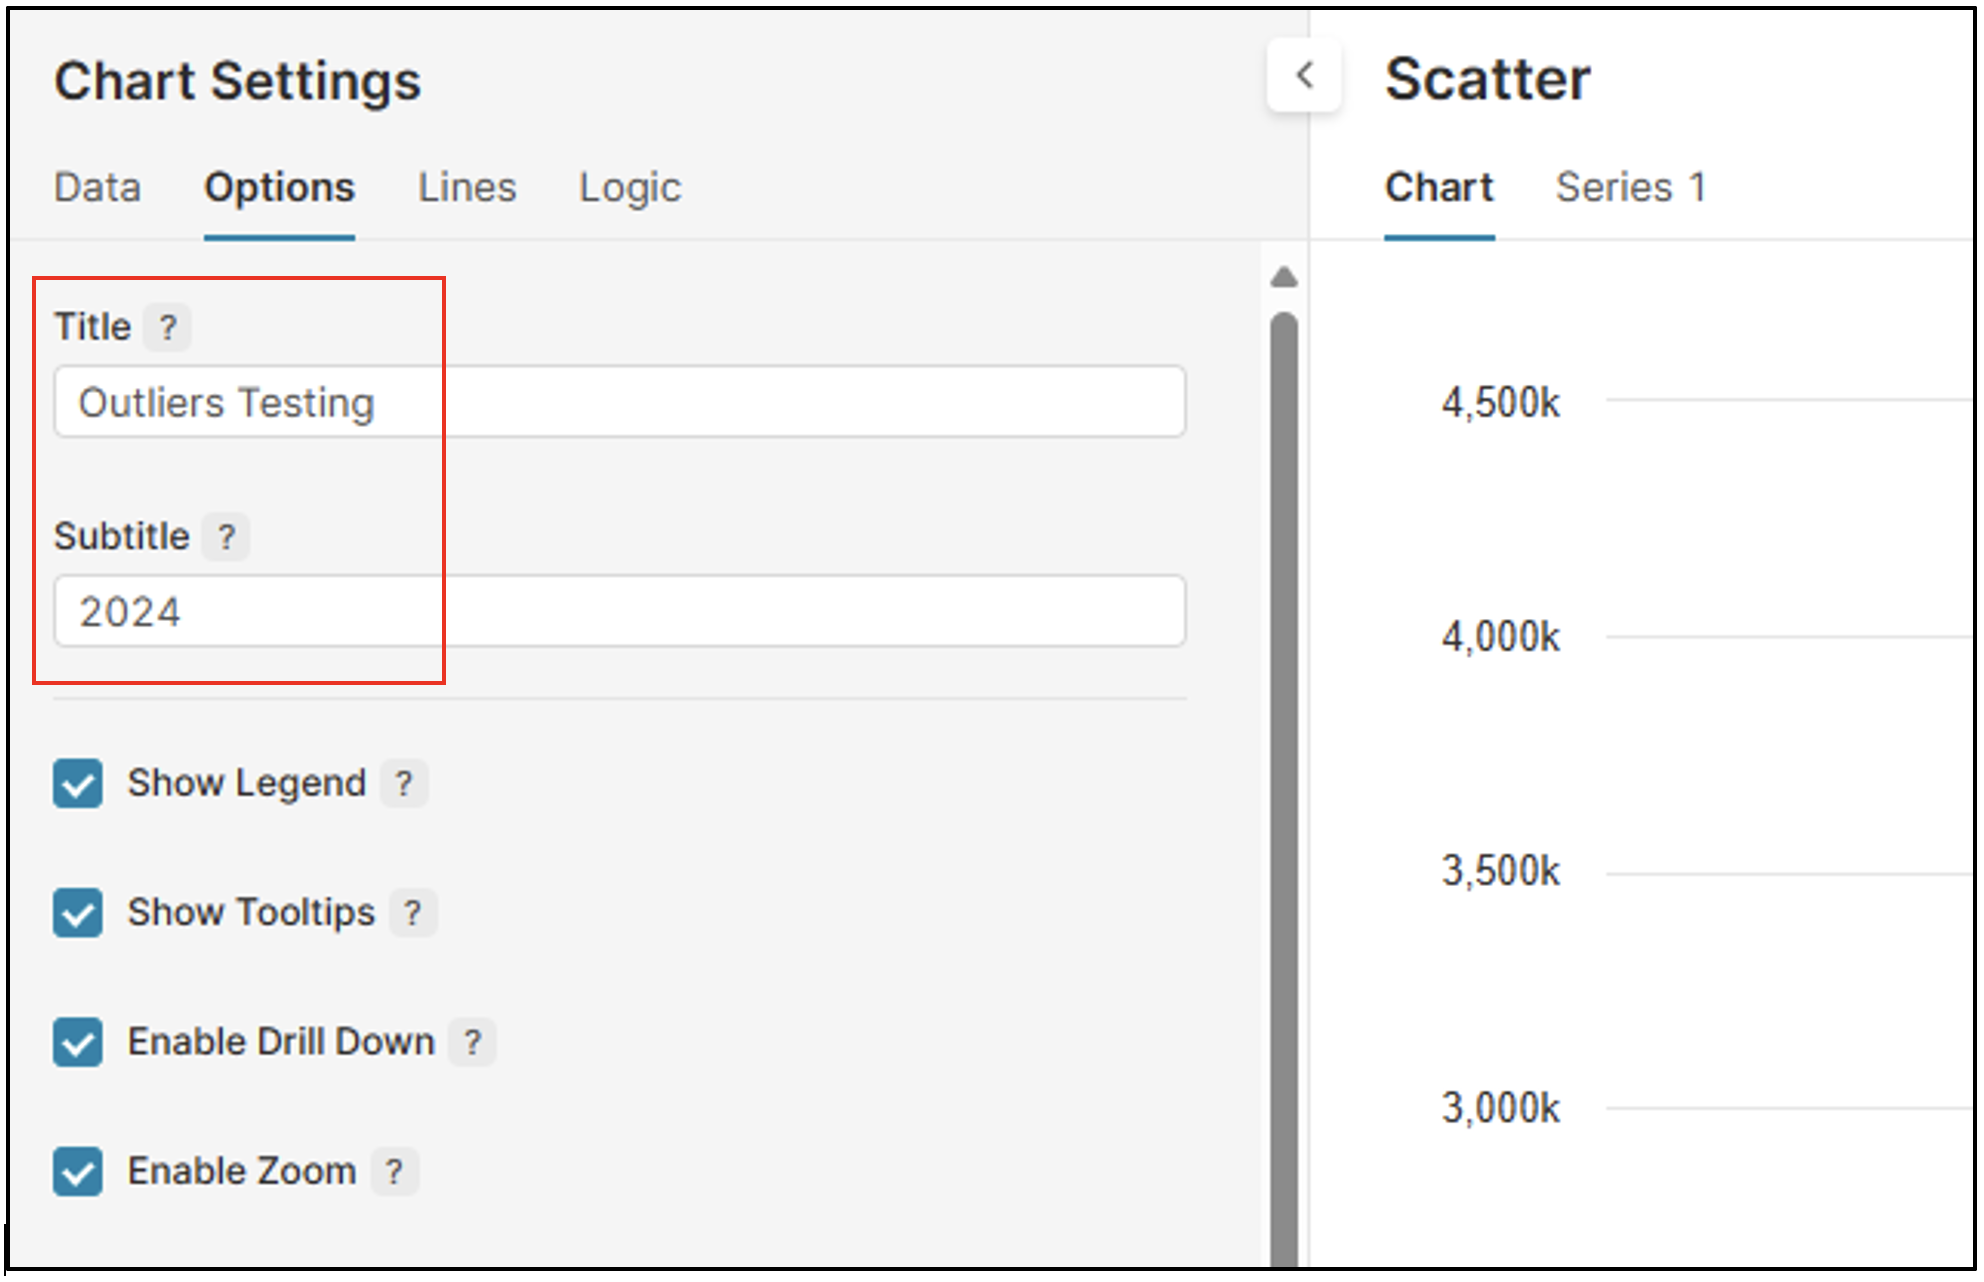The image size is (1984, 1282).
Task: Click the Enable Drill Down help icon
Action: tap(472, 1043)
